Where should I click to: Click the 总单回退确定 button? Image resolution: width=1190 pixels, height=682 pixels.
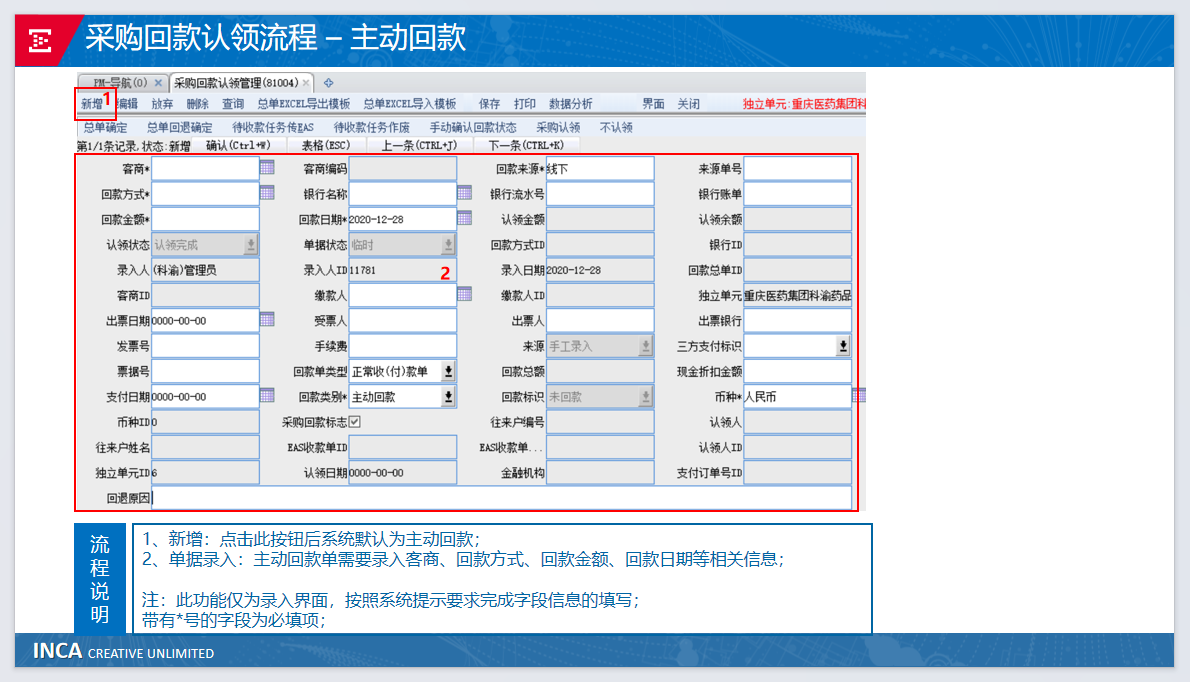[x=180, y=127]
